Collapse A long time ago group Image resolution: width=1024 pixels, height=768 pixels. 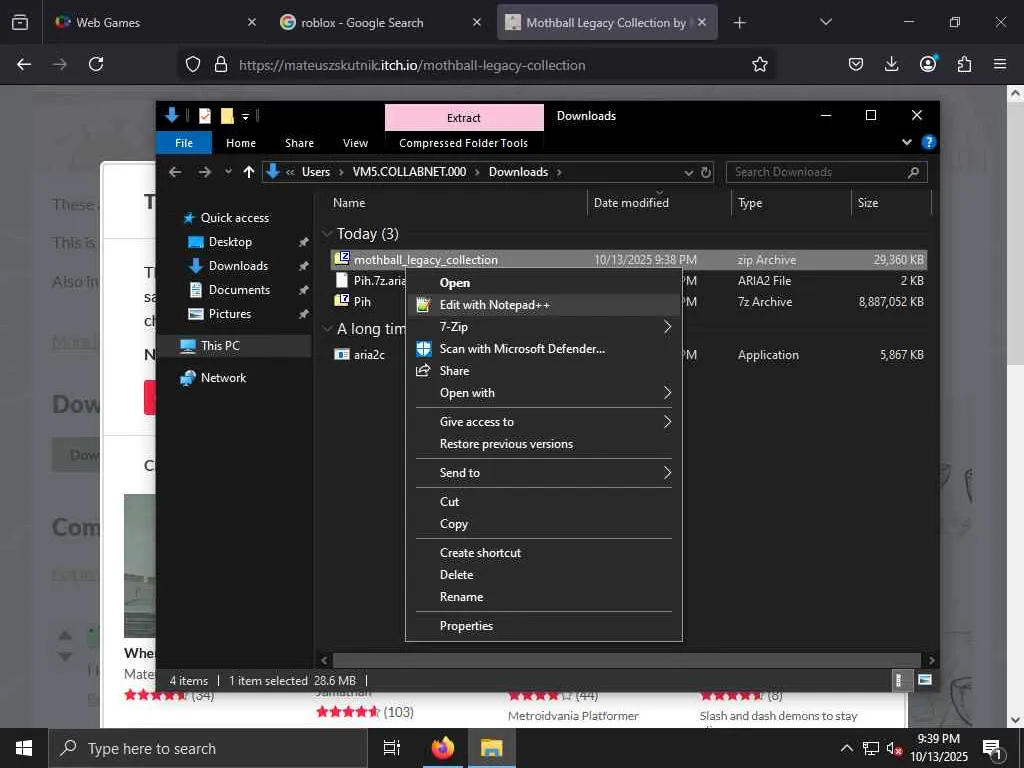327,328
